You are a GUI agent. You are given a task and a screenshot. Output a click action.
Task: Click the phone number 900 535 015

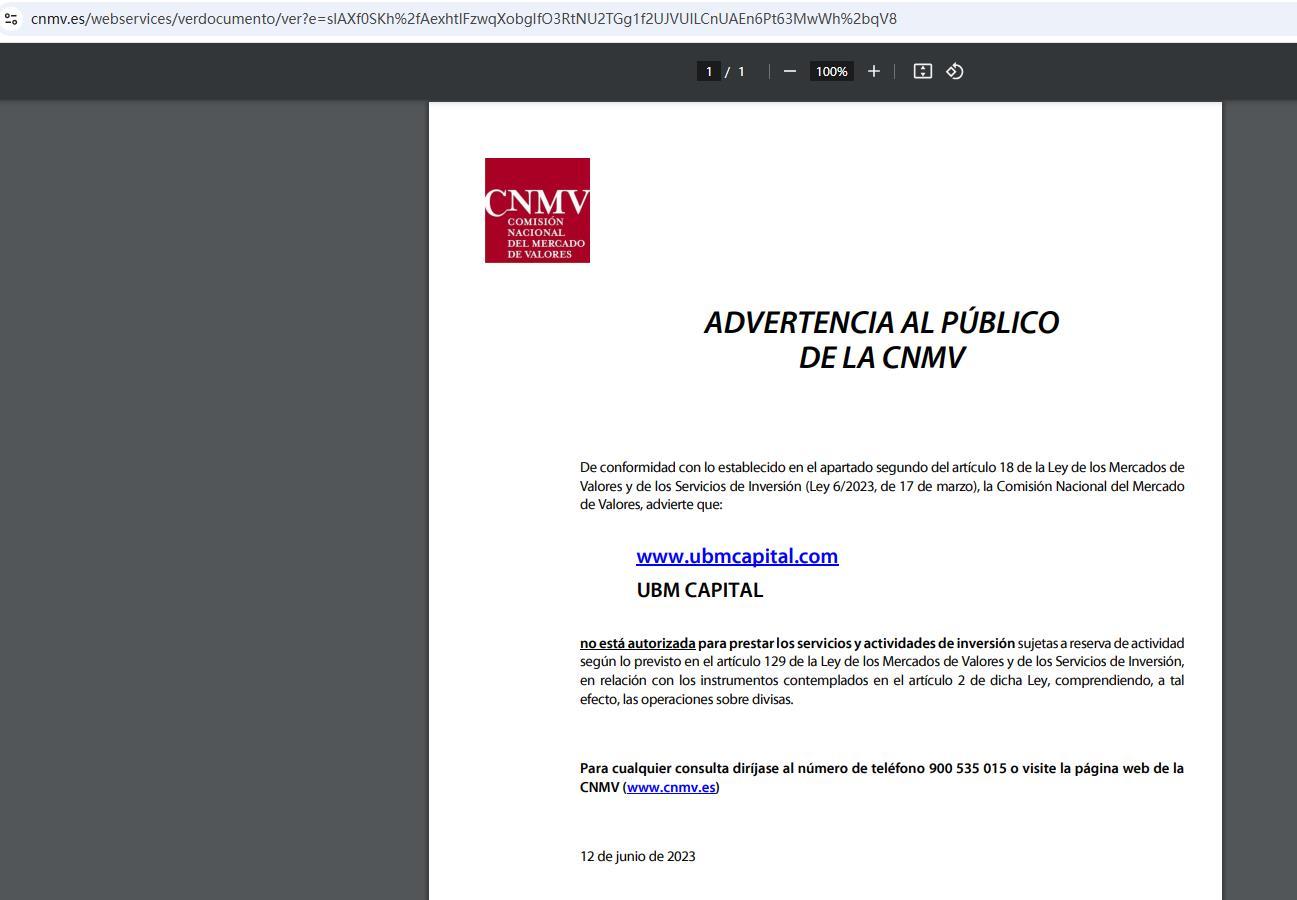coord(967,768)
